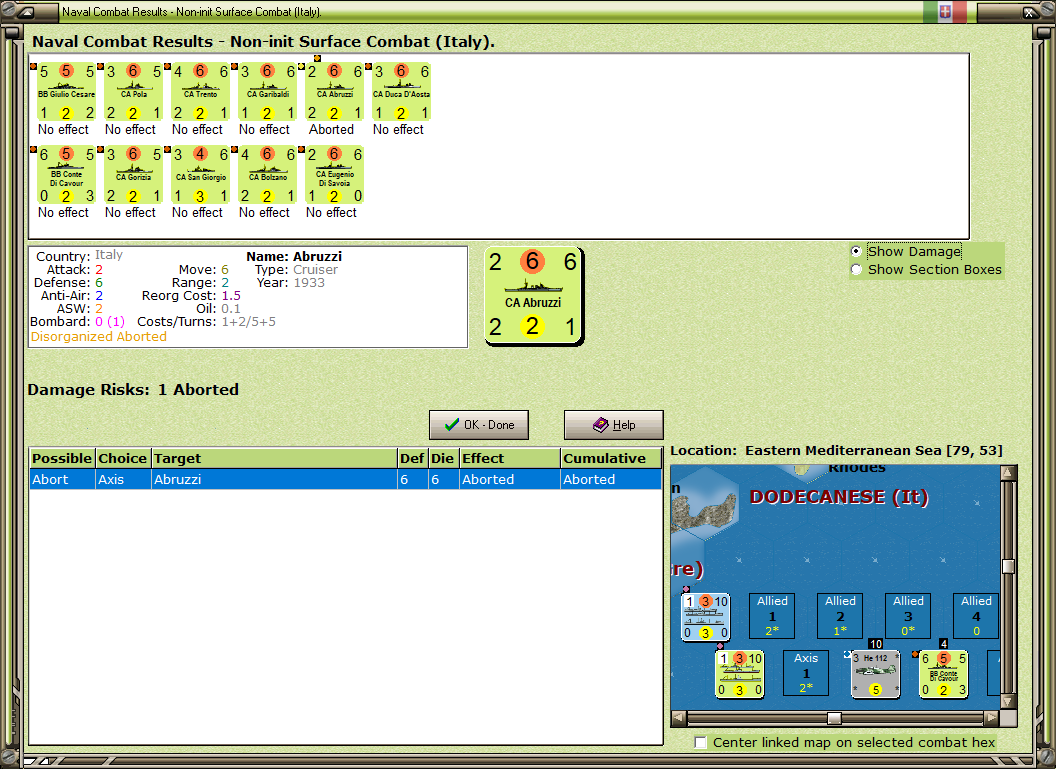Enable the Show Damage radio option
Image resolution: width=1056 pixels, height=769 pixels.
click(856, 251)
